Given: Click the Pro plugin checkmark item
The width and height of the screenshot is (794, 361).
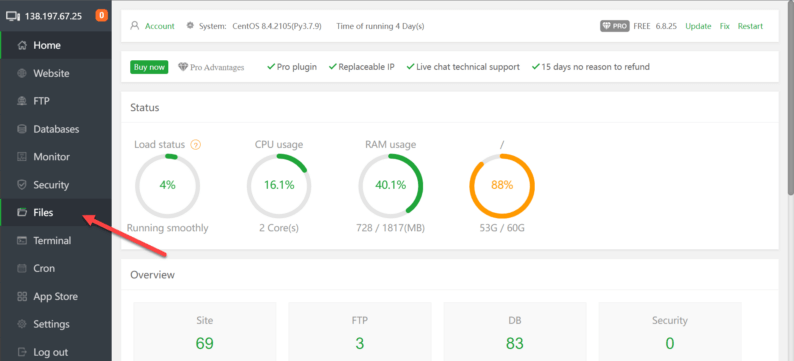Looking at the screenshot, I should (x=292, y=67).
